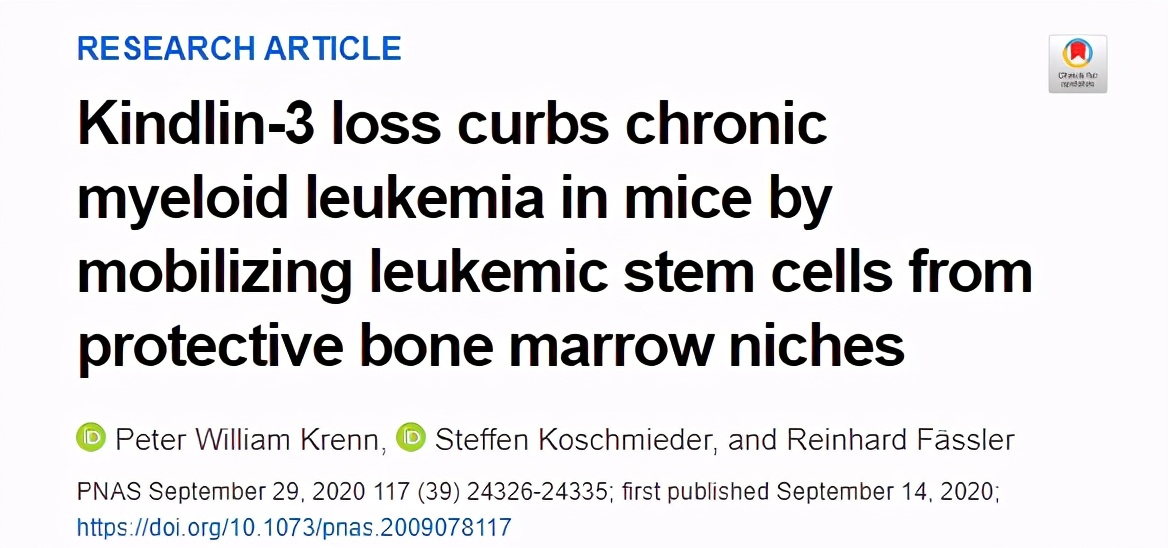Click the title line "protective bone marrow niches"
Viewport: 1168px width, 548px height.
pos(490,345)
